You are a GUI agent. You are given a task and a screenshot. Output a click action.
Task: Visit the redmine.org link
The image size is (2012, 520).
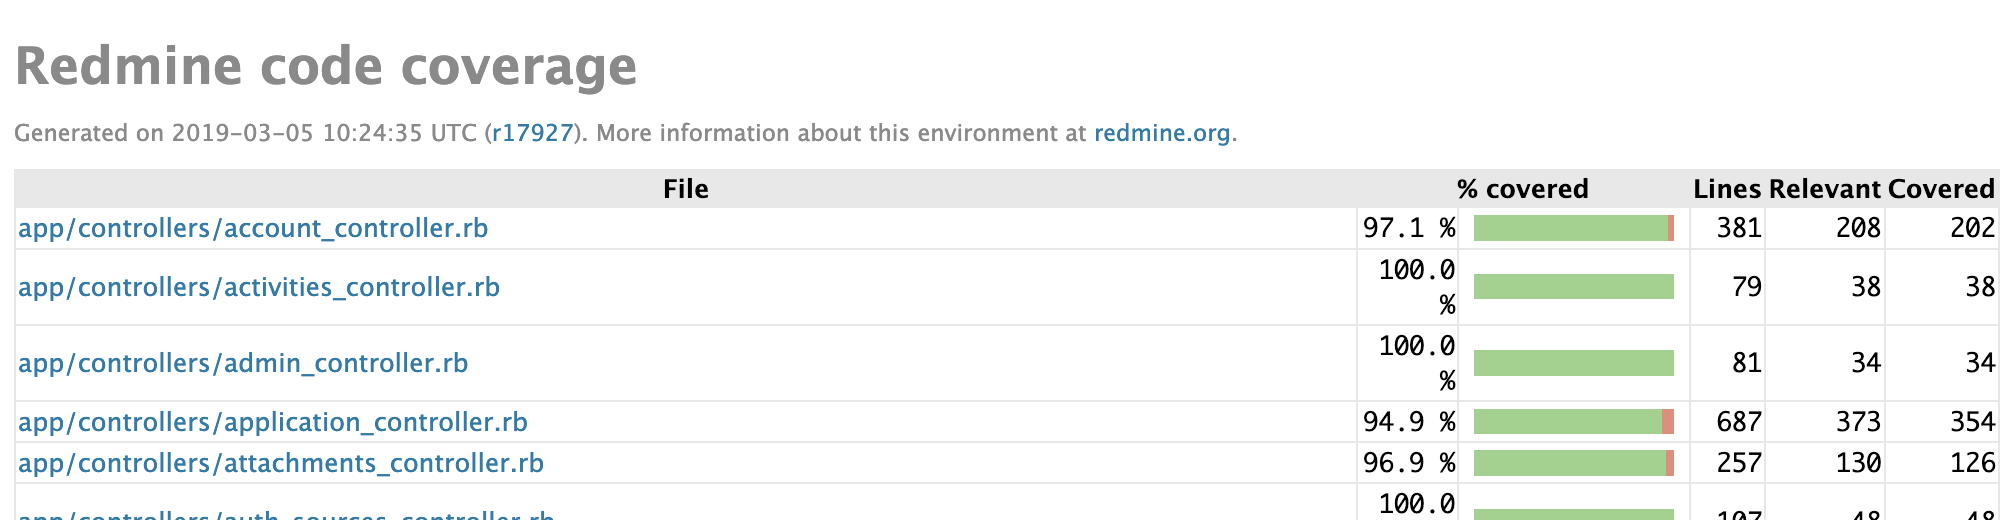pyautogui.click(x=1162, y=133)
